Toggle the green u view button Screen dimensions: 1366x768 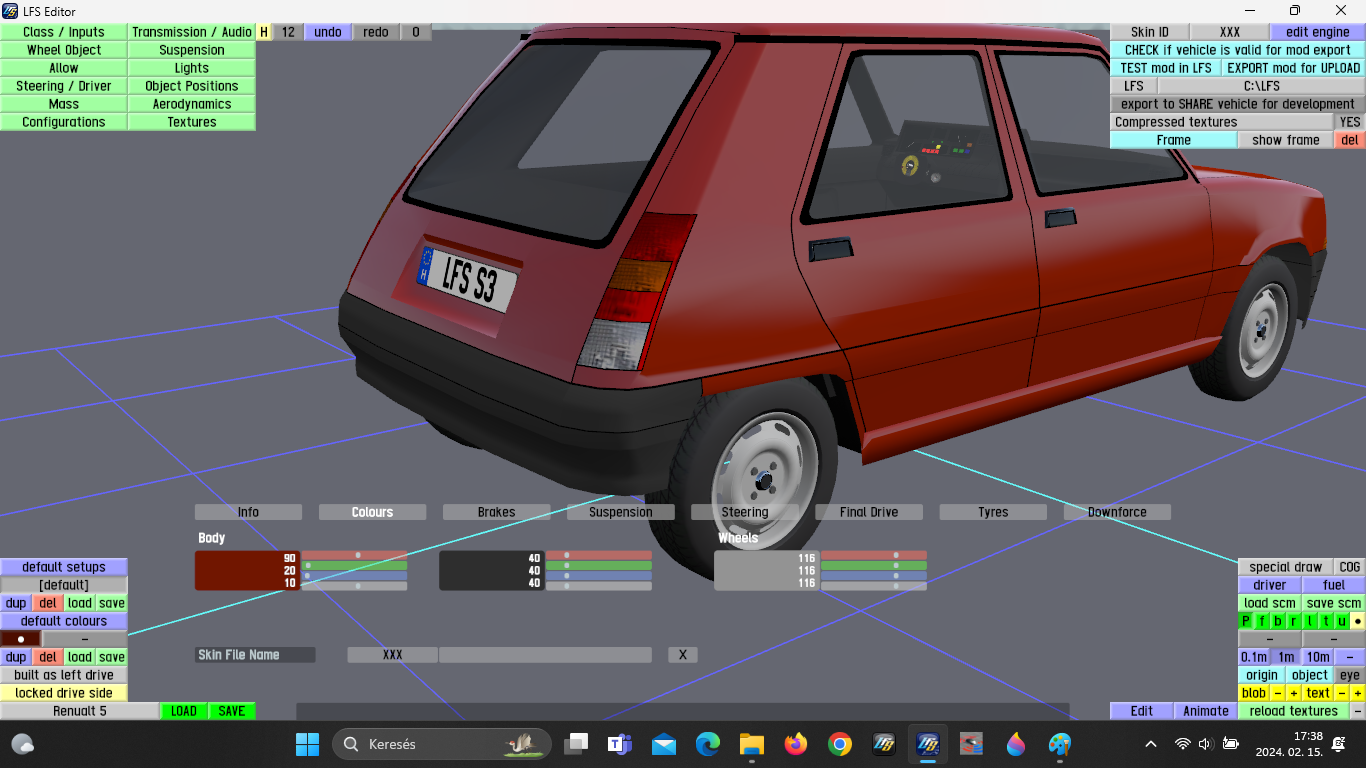click(1342, 621)
